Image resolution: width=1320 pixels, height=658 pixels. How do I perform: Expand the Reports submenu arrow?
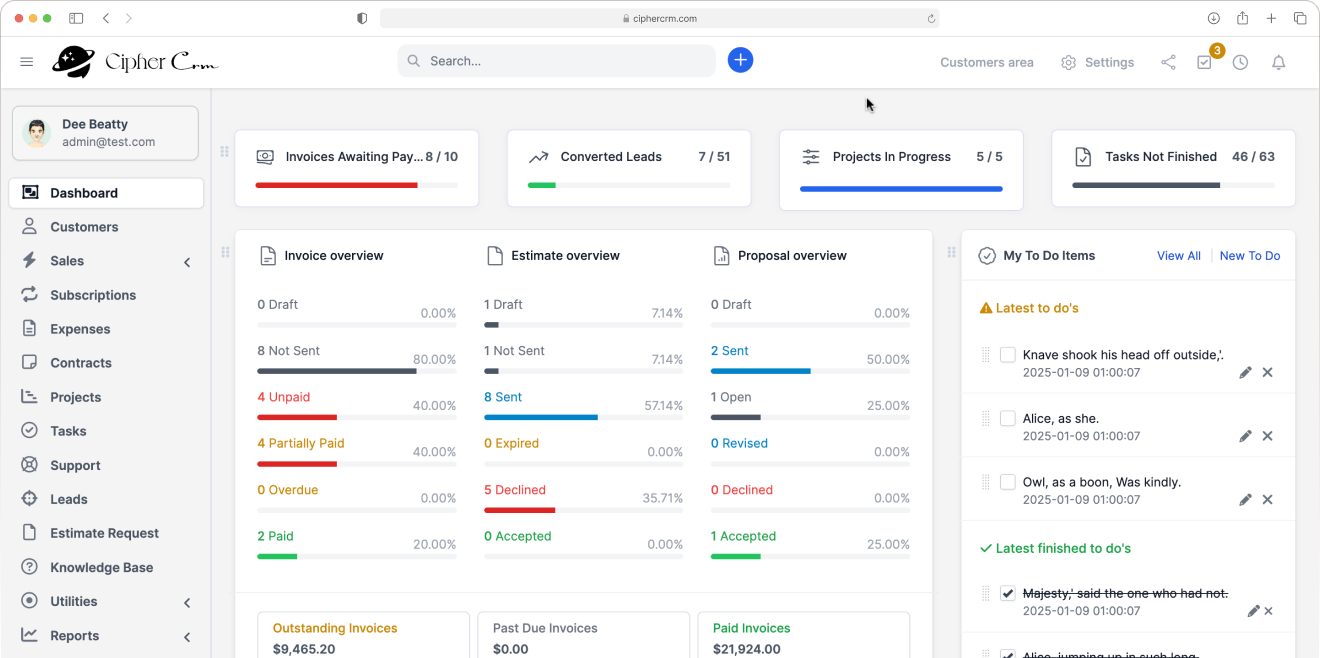[x=187, y=637]
